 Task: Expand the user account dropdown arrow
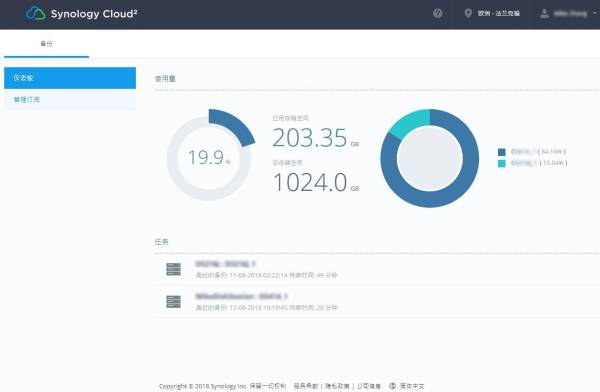(x=595, y=13)
